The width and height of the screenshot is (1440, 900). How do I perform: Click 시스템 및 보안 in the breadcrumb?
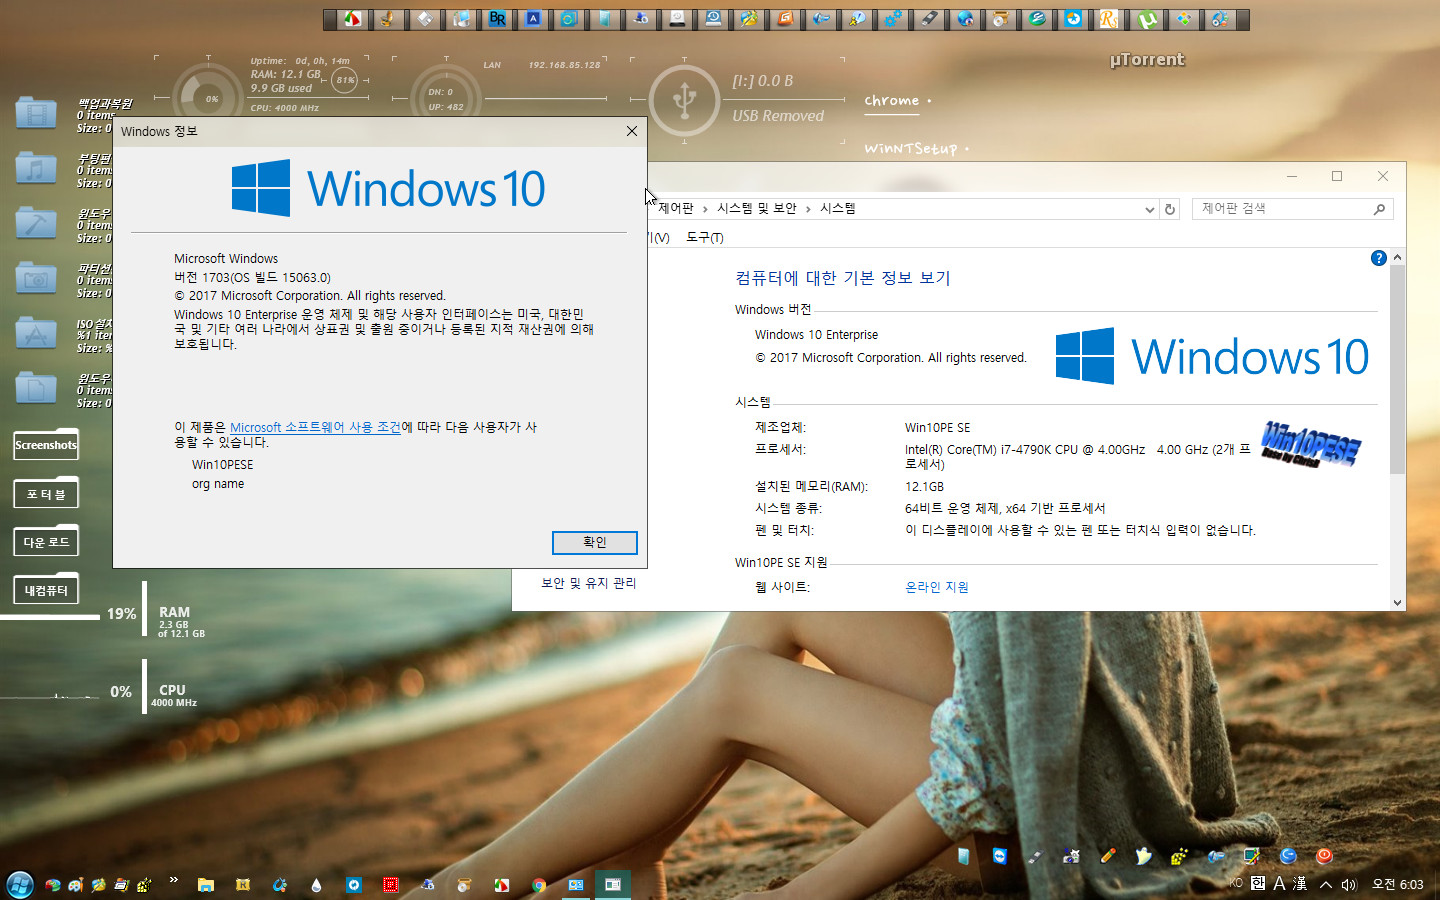pos(756,208)
